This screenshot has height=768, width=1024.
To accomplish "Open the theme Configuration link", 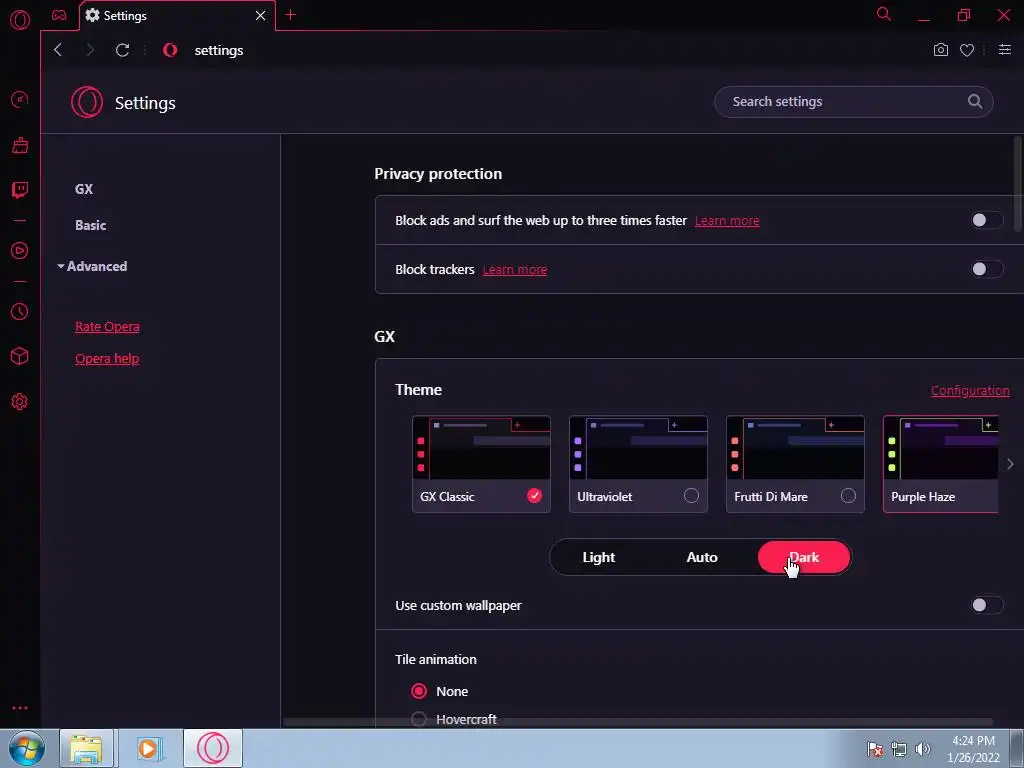I will pyautogui.click(x=970, y=391).
